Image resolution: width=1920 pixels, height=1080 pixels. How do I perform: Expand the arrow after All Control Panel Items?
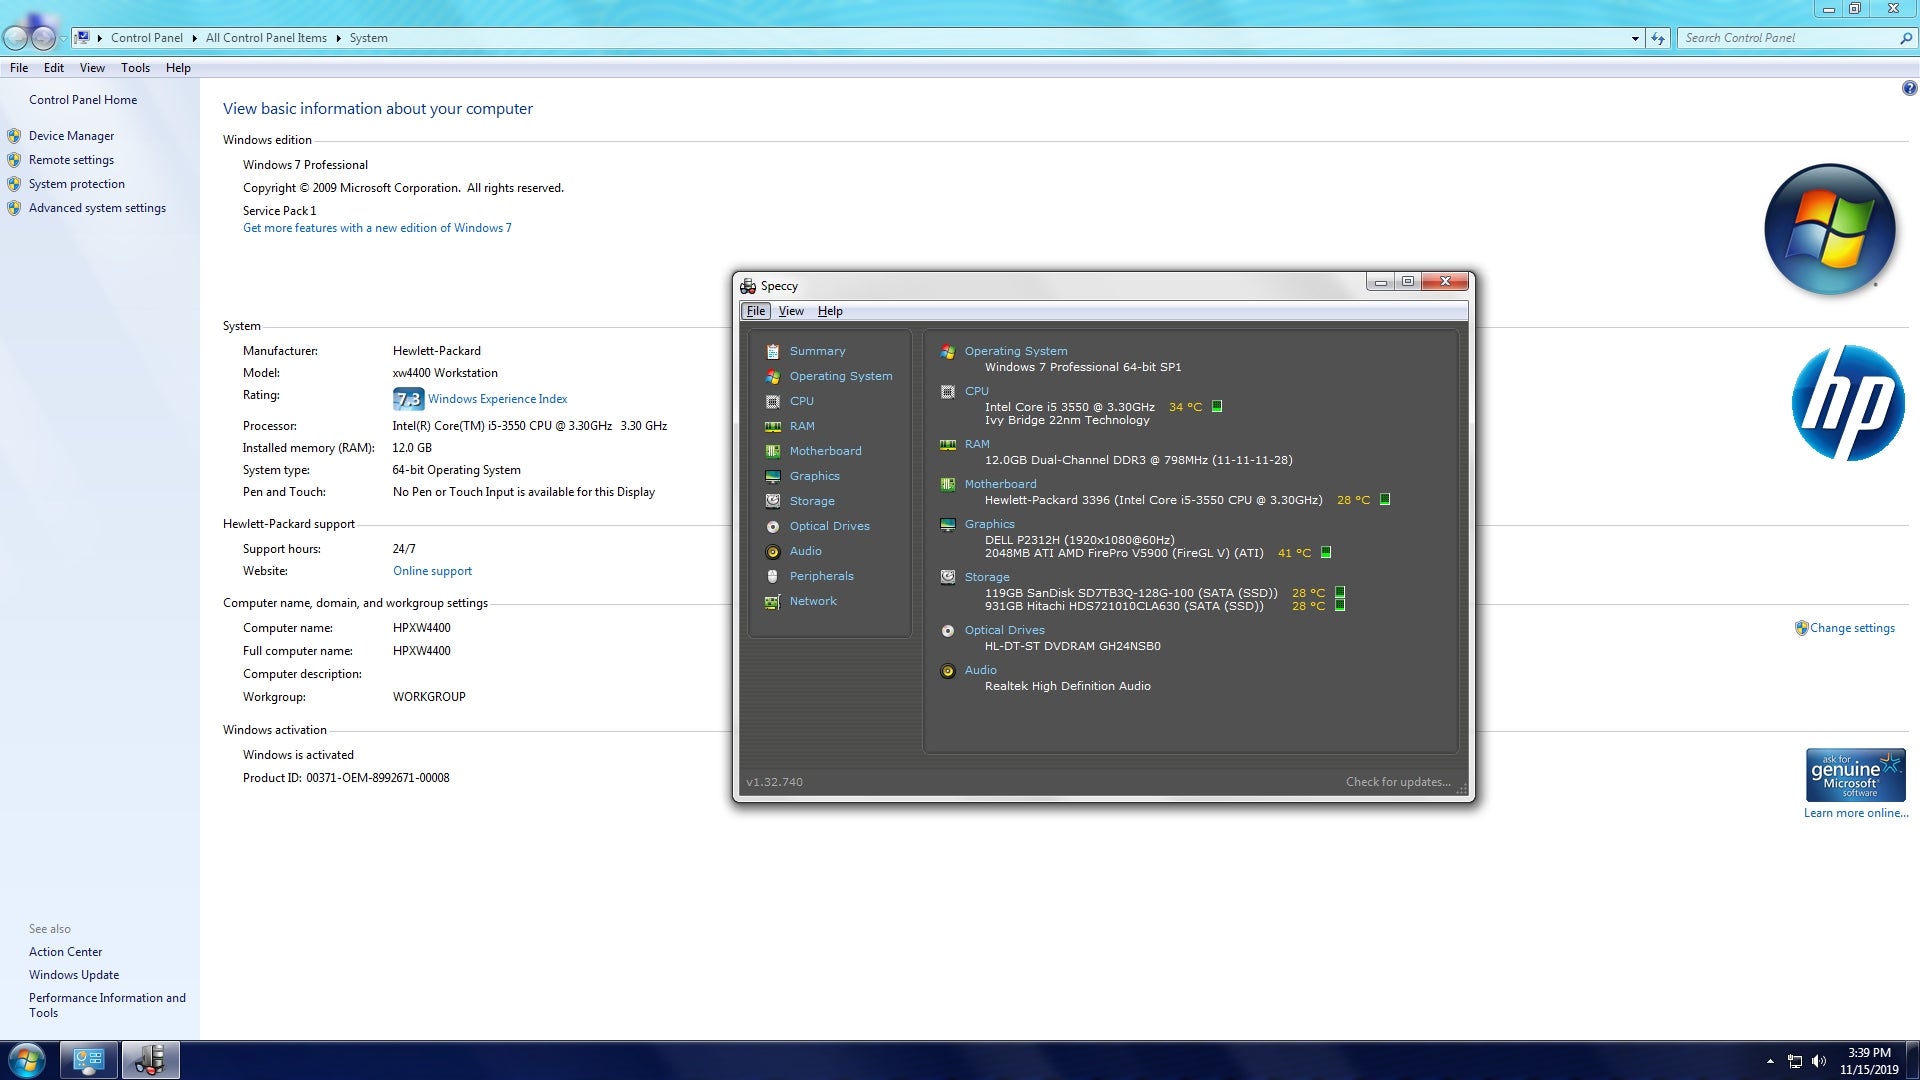(x=338, y=38)
